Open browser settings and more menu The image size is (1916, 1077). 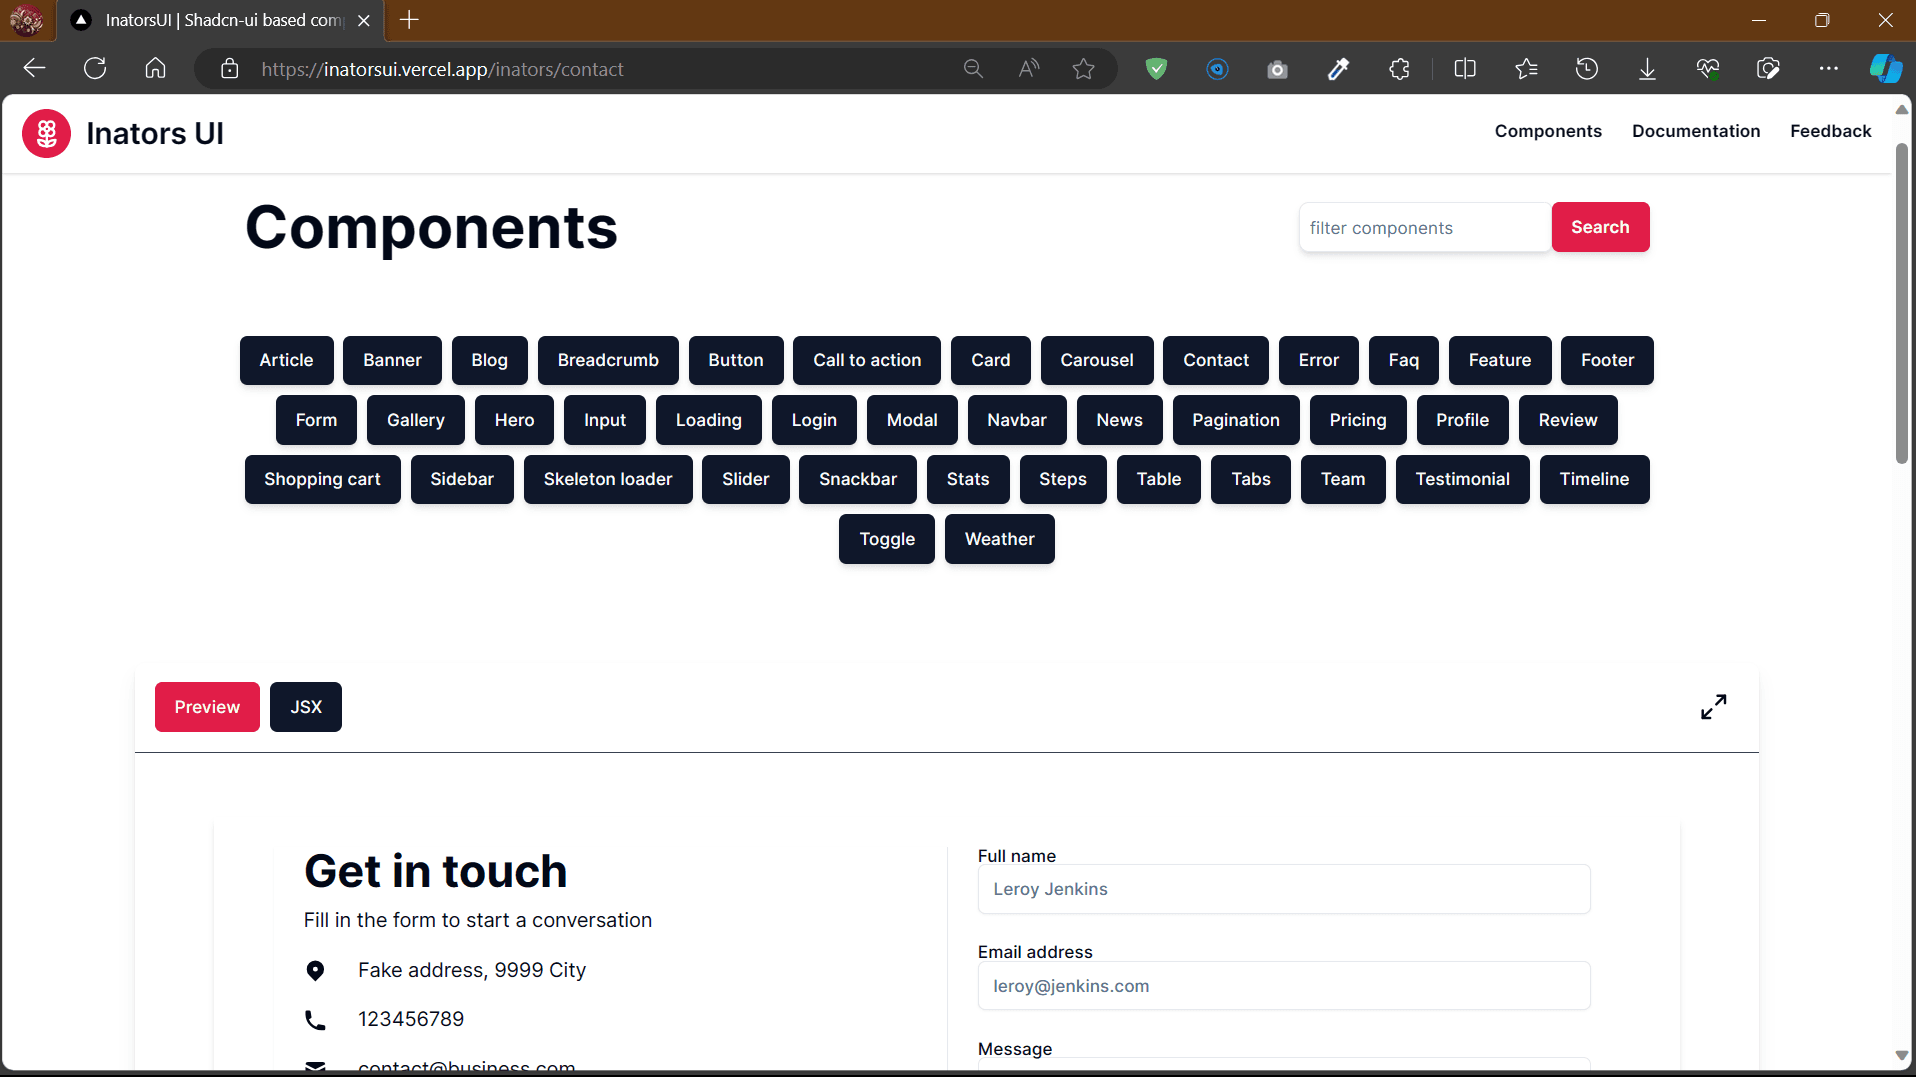point(1828,69)
